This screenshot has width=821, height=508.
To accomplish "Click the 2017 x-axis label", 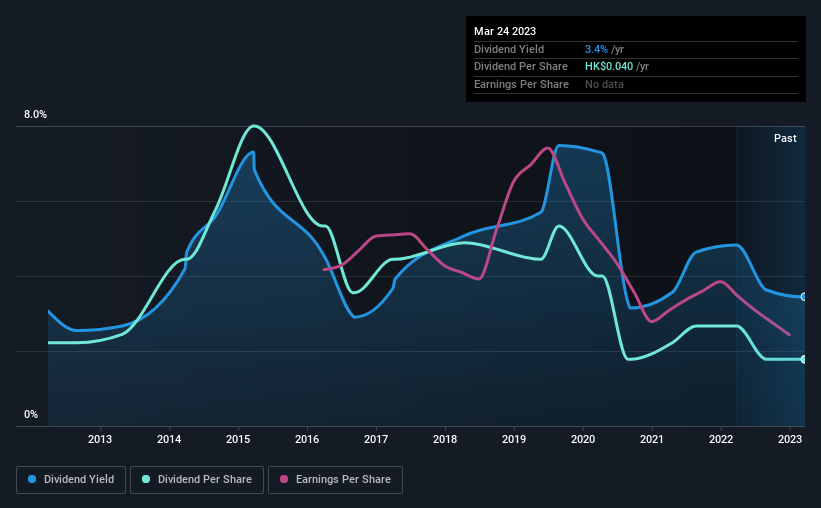I will point(376,439).
